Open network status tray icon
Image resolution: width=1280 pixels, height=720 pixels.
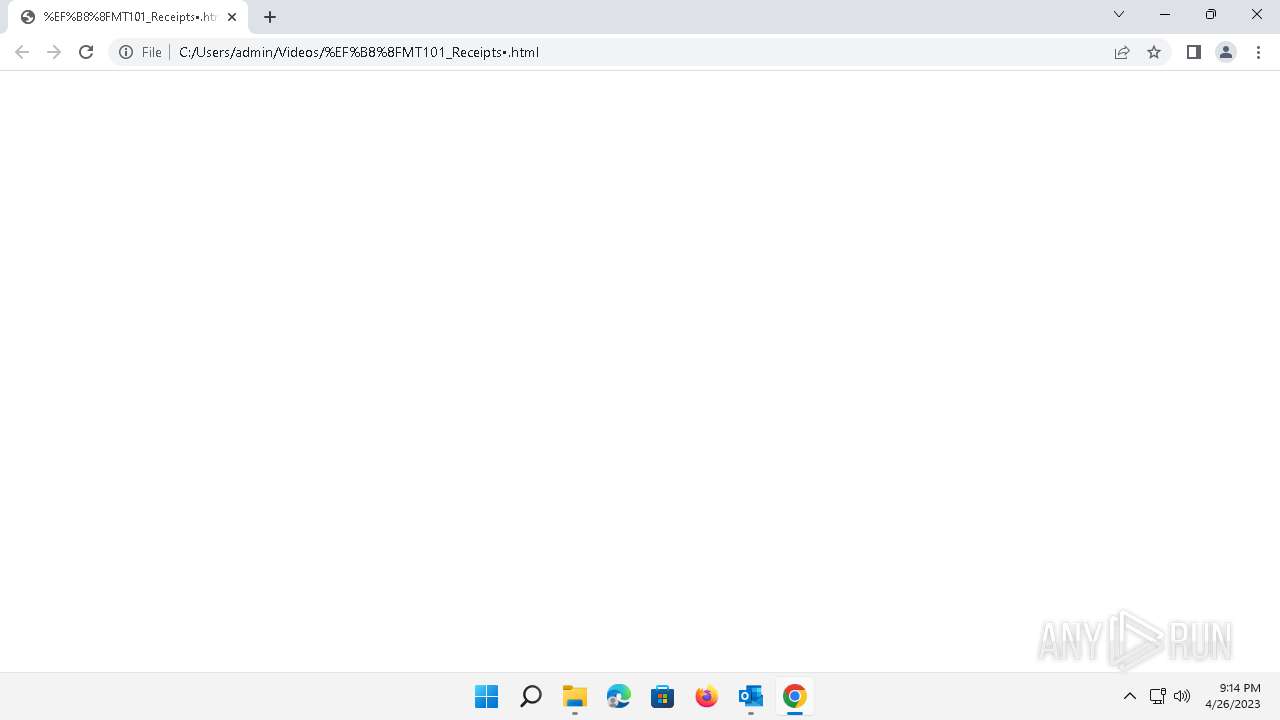(x=1158, y=696)
